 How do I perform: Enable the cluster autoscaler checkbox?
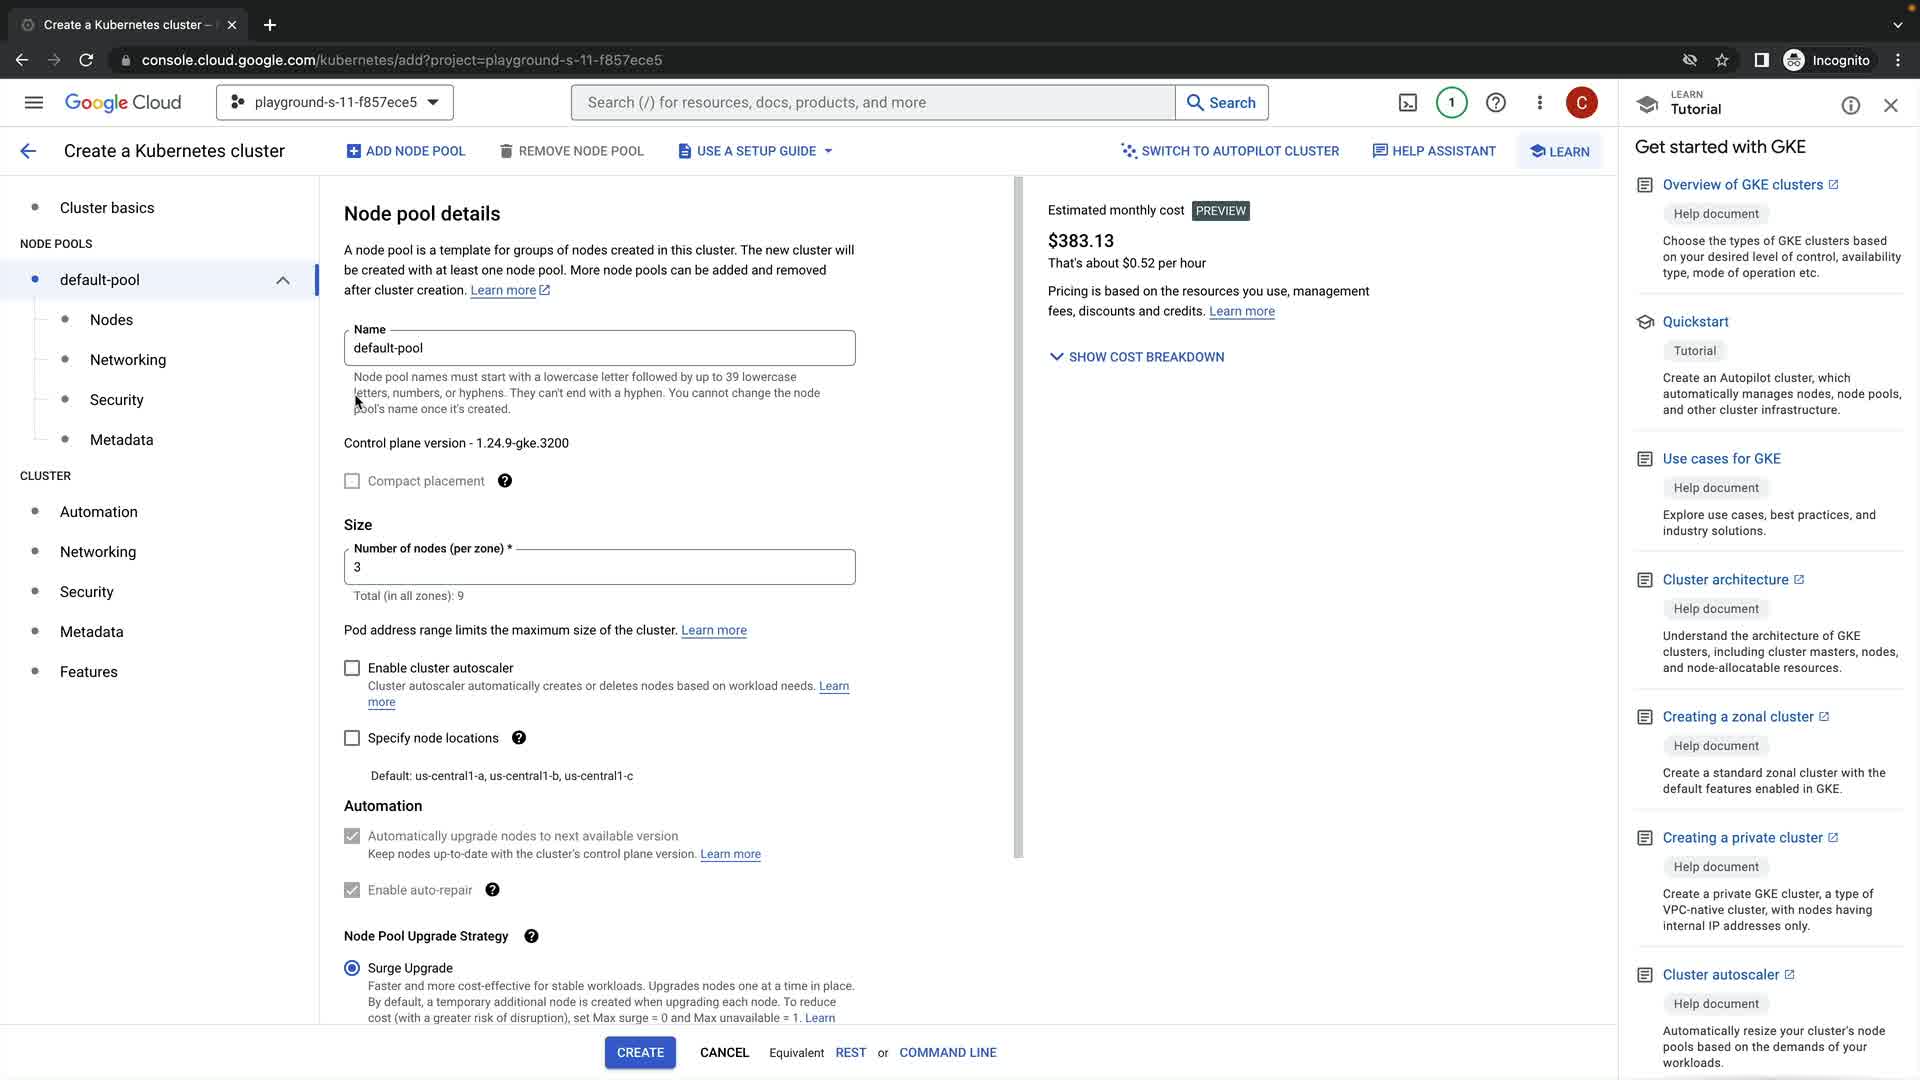(x=352, y=668)
